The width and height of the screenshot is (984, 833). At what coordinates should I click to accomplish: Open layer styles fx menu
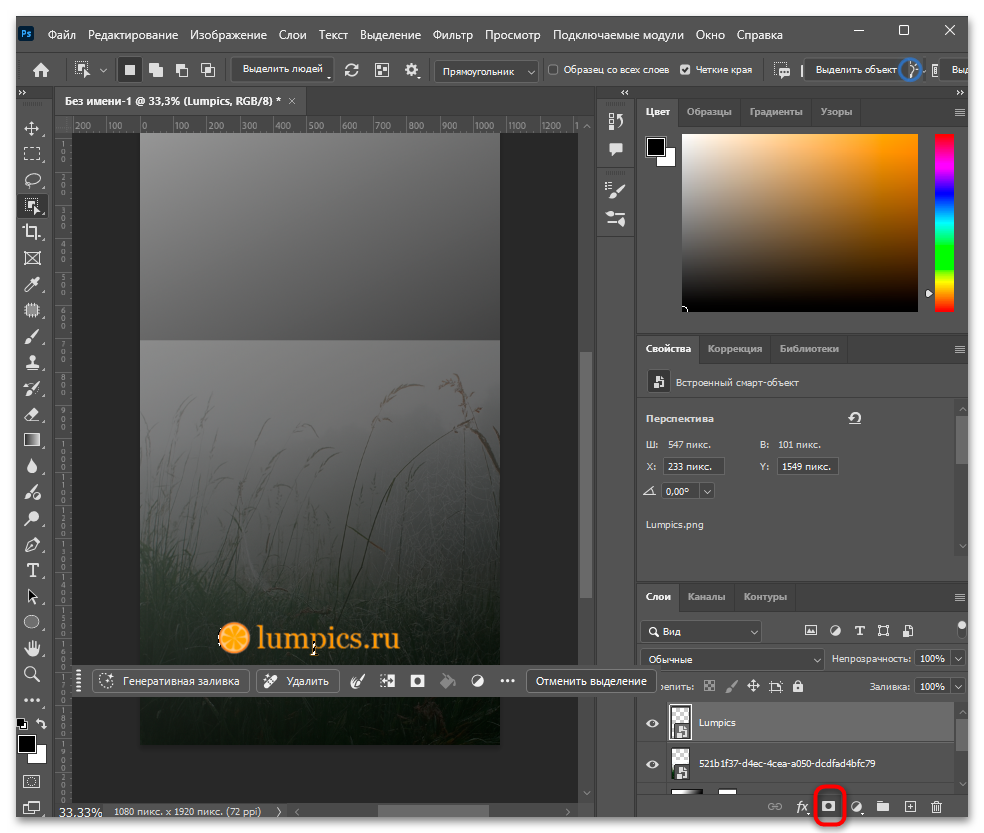coord(802,807)
